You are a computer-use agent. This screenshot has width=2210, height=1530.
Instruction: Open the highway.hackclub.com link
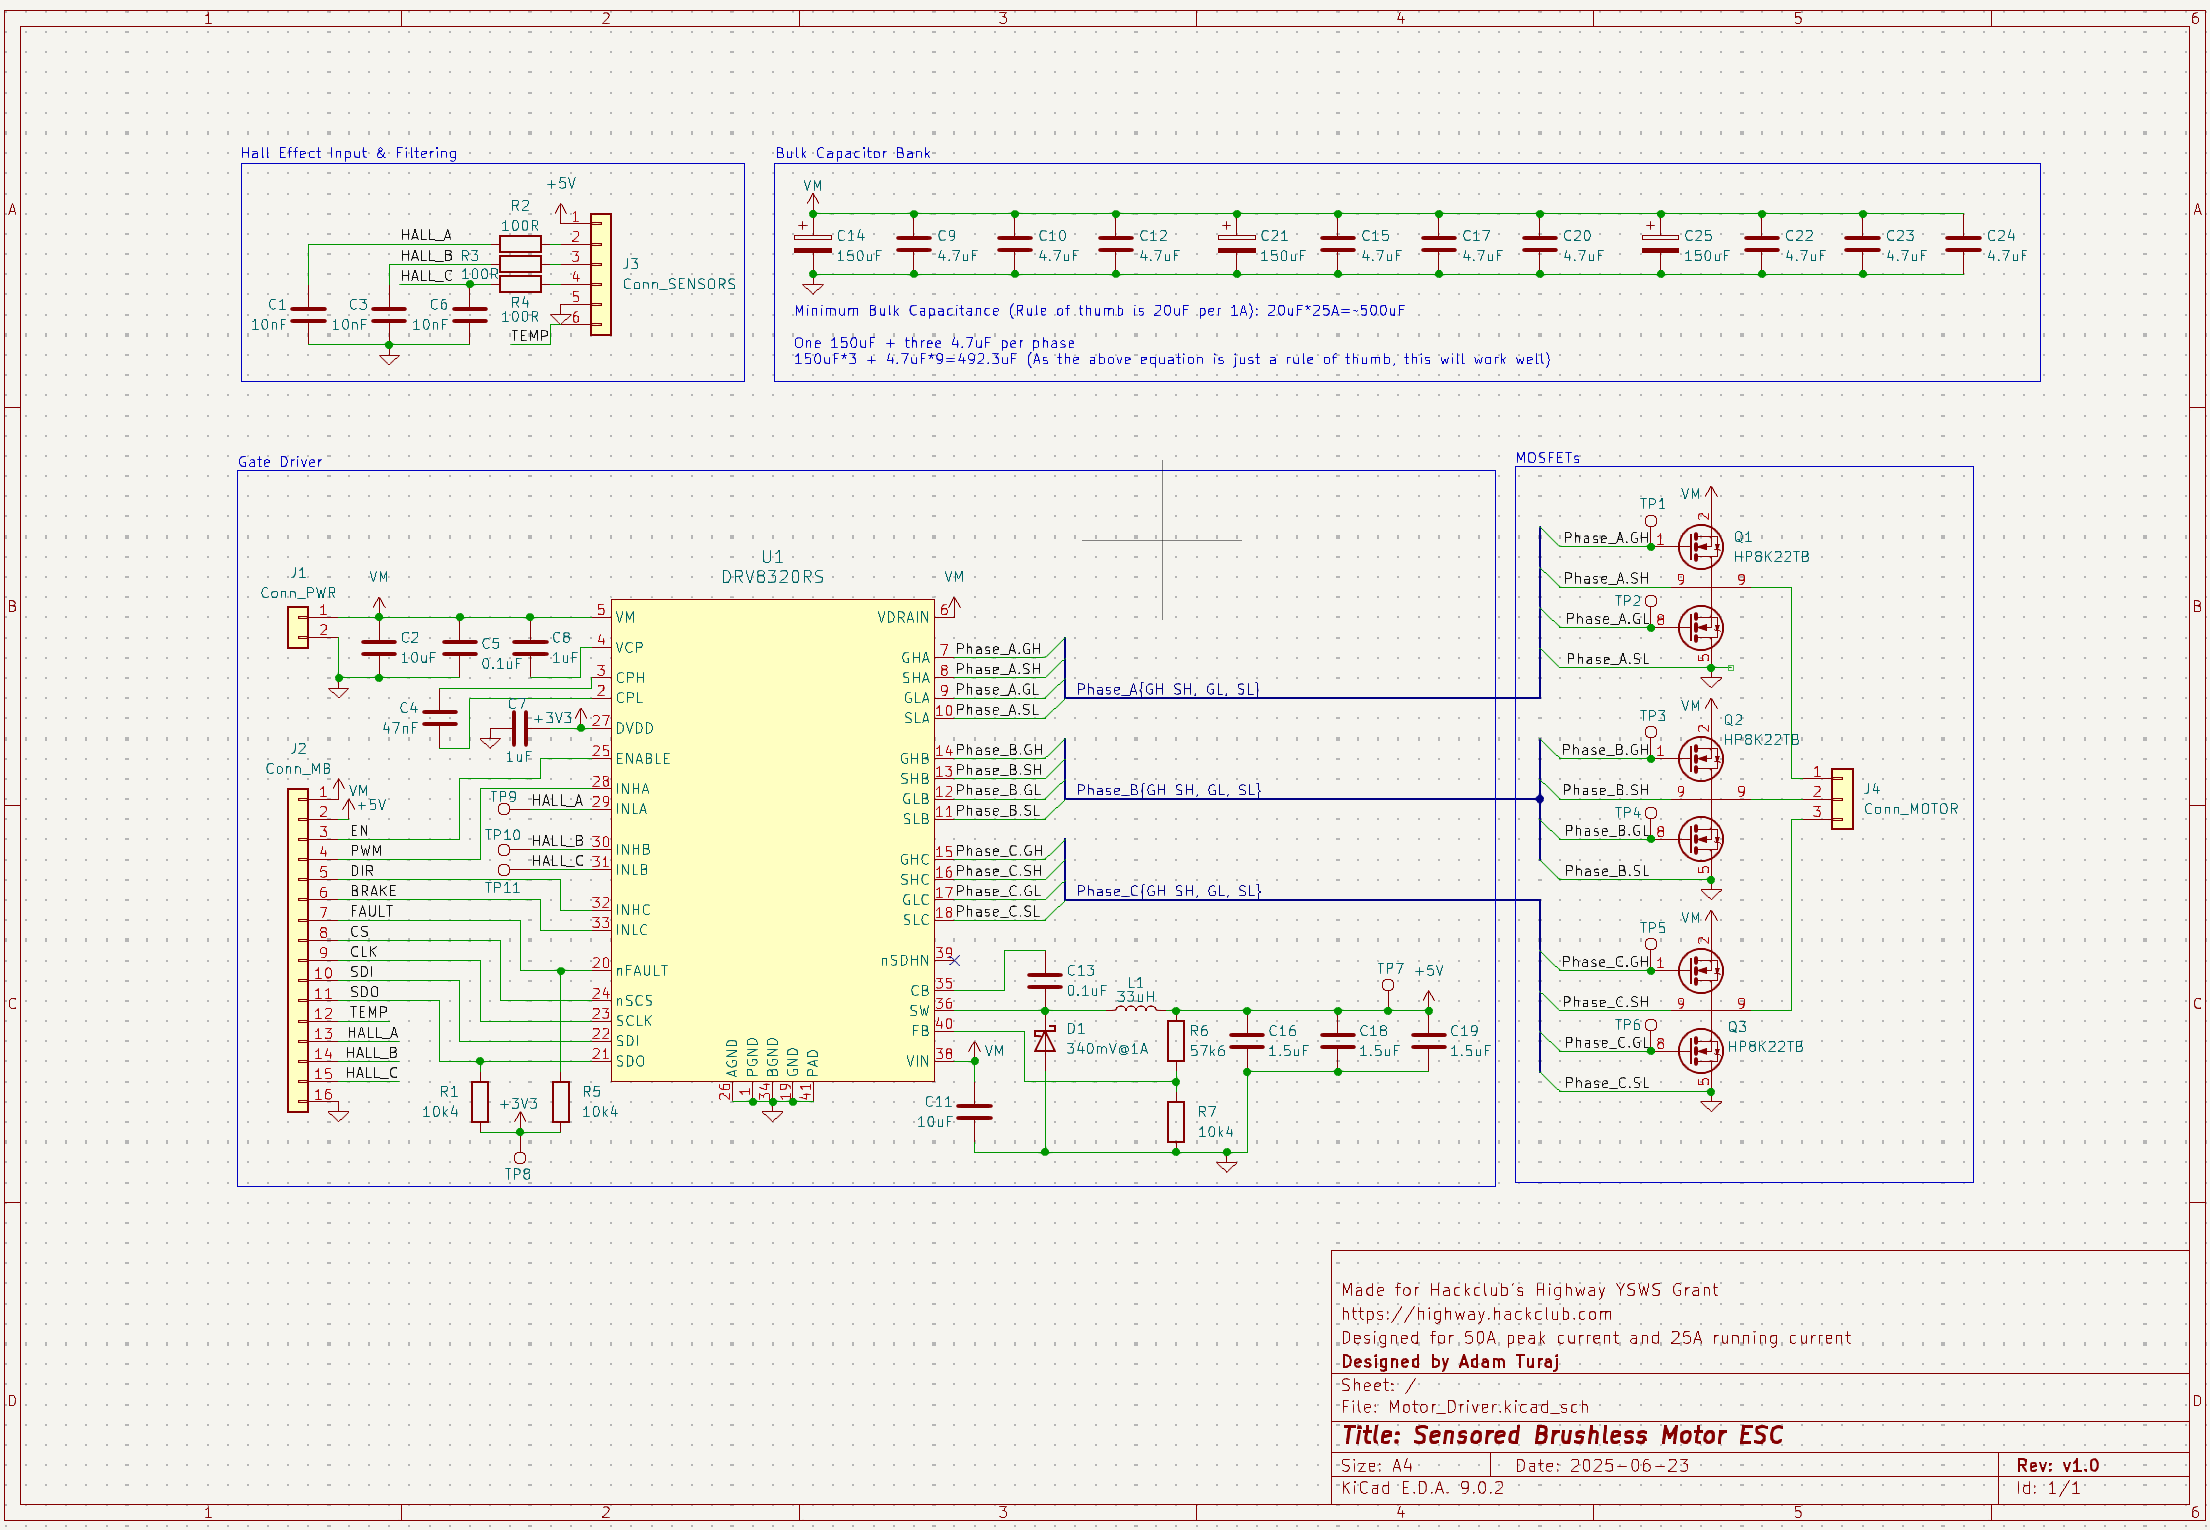(1477, 1314)
